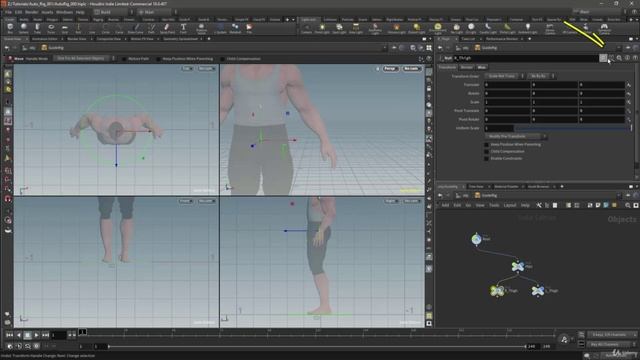Select the Sphere shelf tool
Viewport: 640px width, 360px height.
(24, 28)
